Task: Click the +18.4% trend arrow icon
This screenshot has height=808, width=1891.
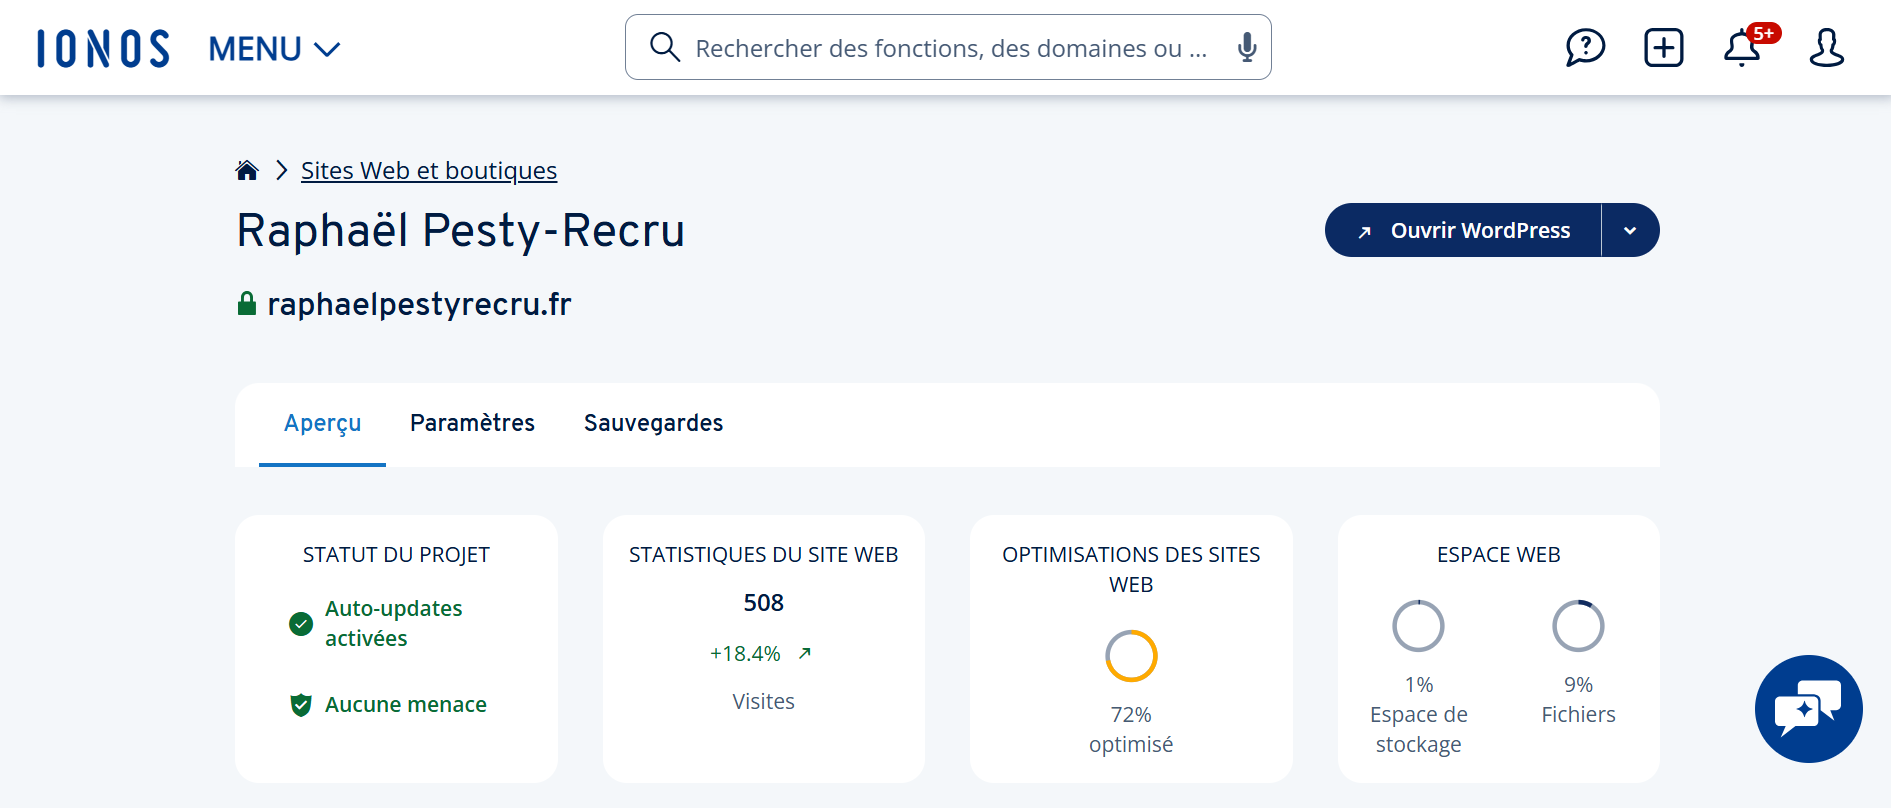Action: tap(805, 653)
